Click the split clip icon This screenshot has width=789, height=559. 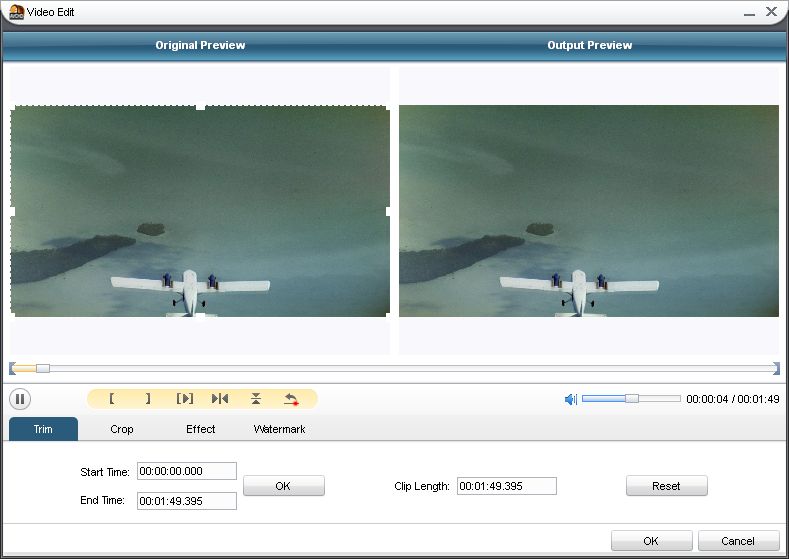[x=220, y=398]
